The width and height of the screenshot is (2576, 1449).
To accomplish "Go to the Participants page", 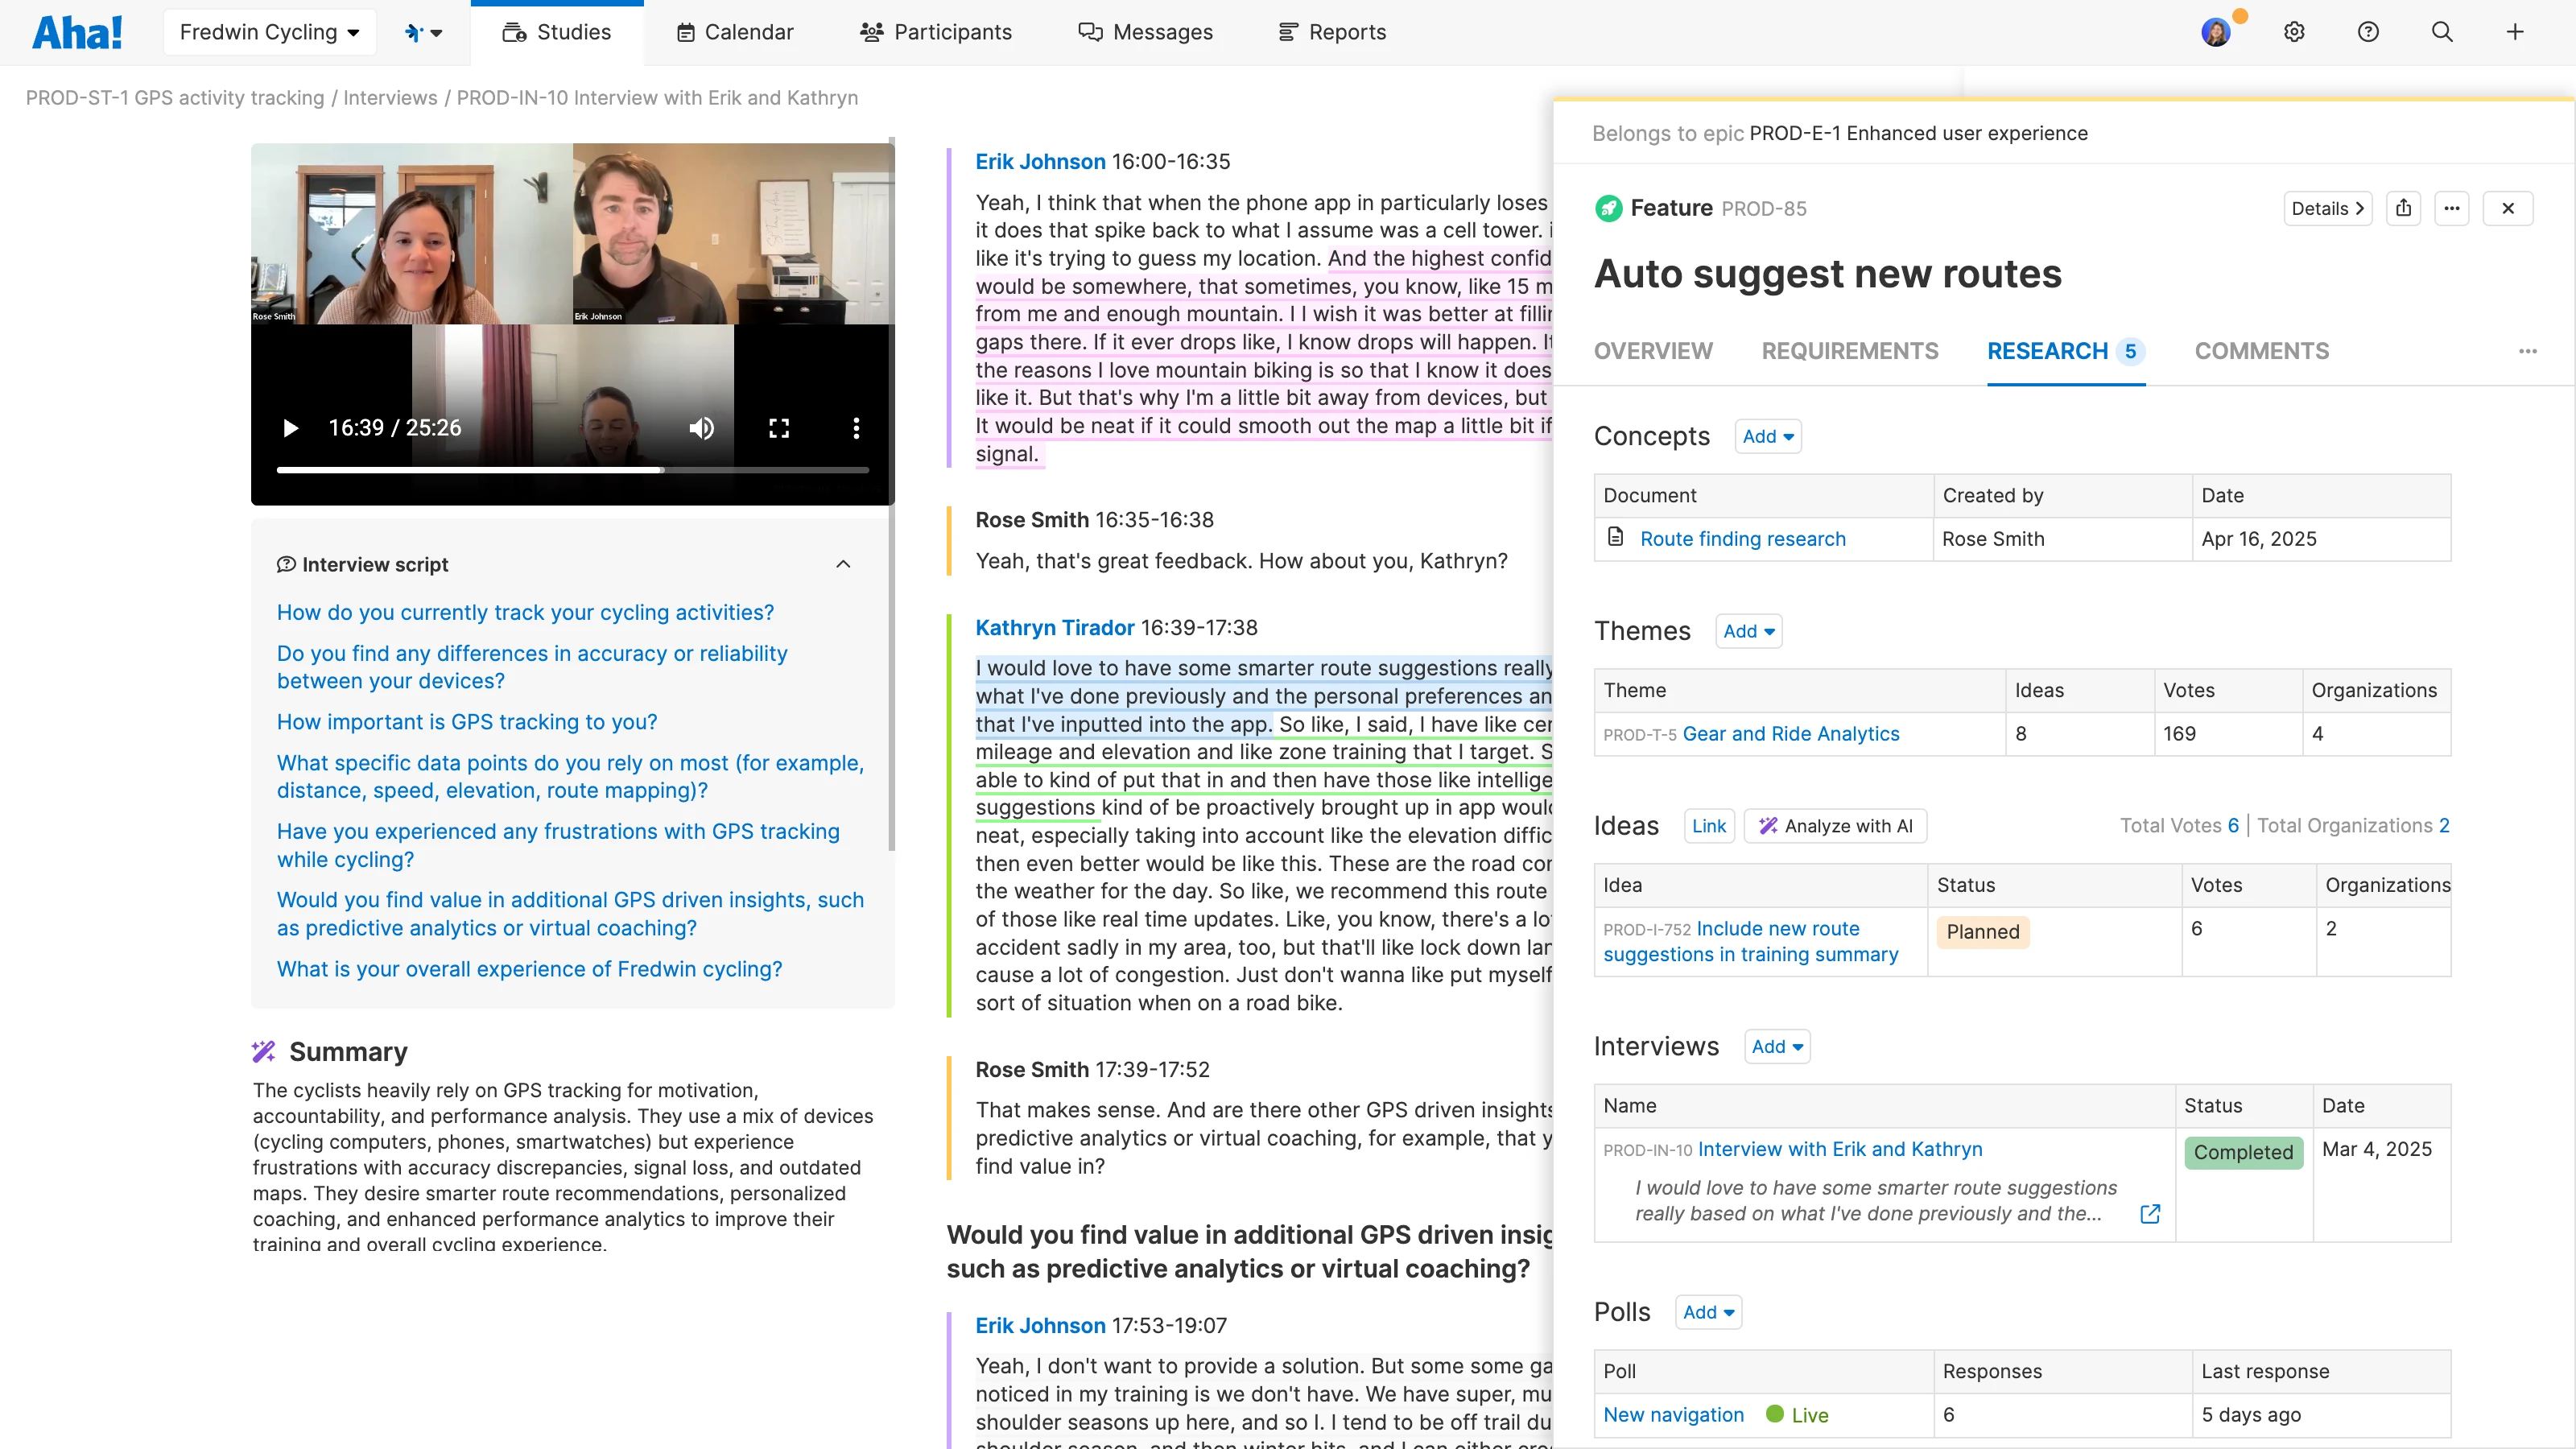I will [x=936, y=31].
